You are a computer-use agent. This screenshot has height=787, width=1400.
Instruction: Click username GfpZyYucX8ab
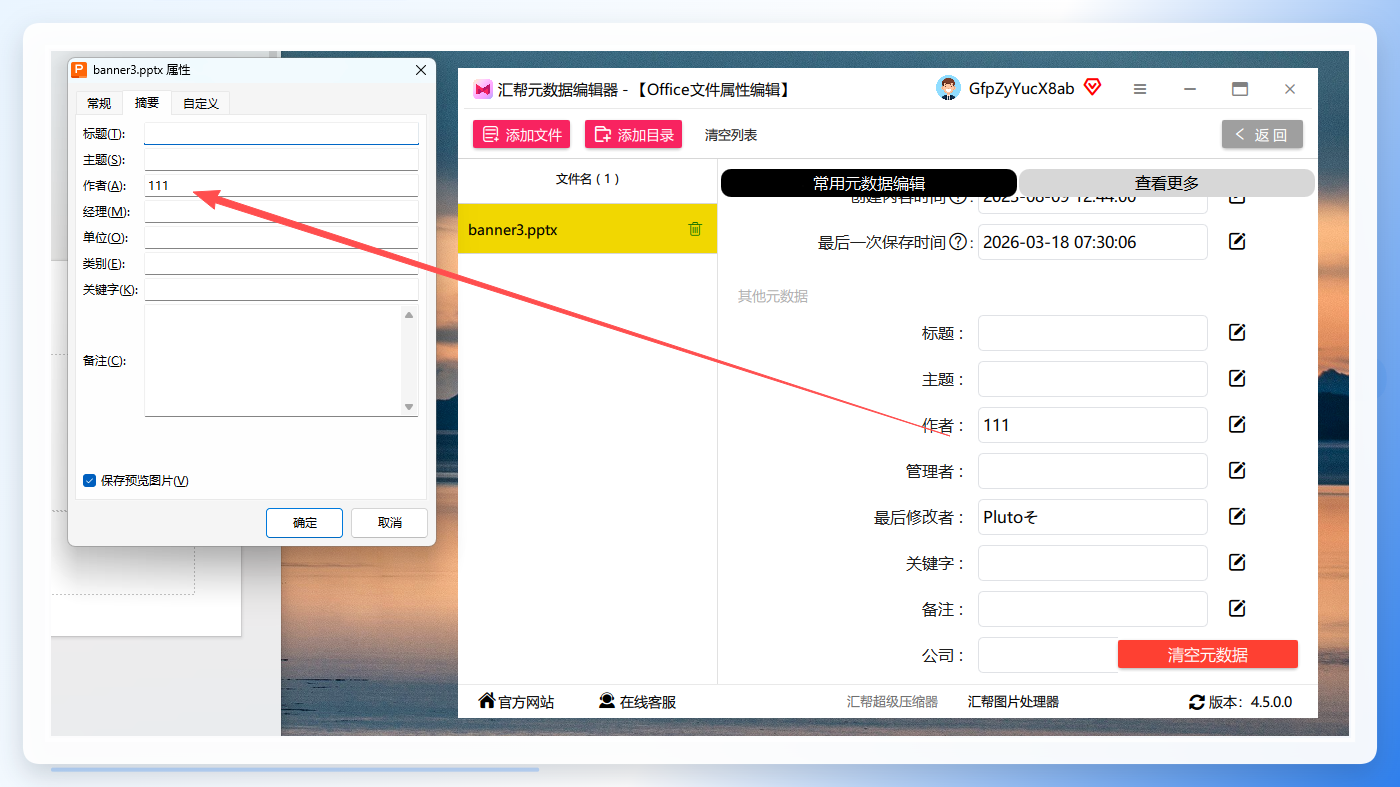coord(1021,88)
